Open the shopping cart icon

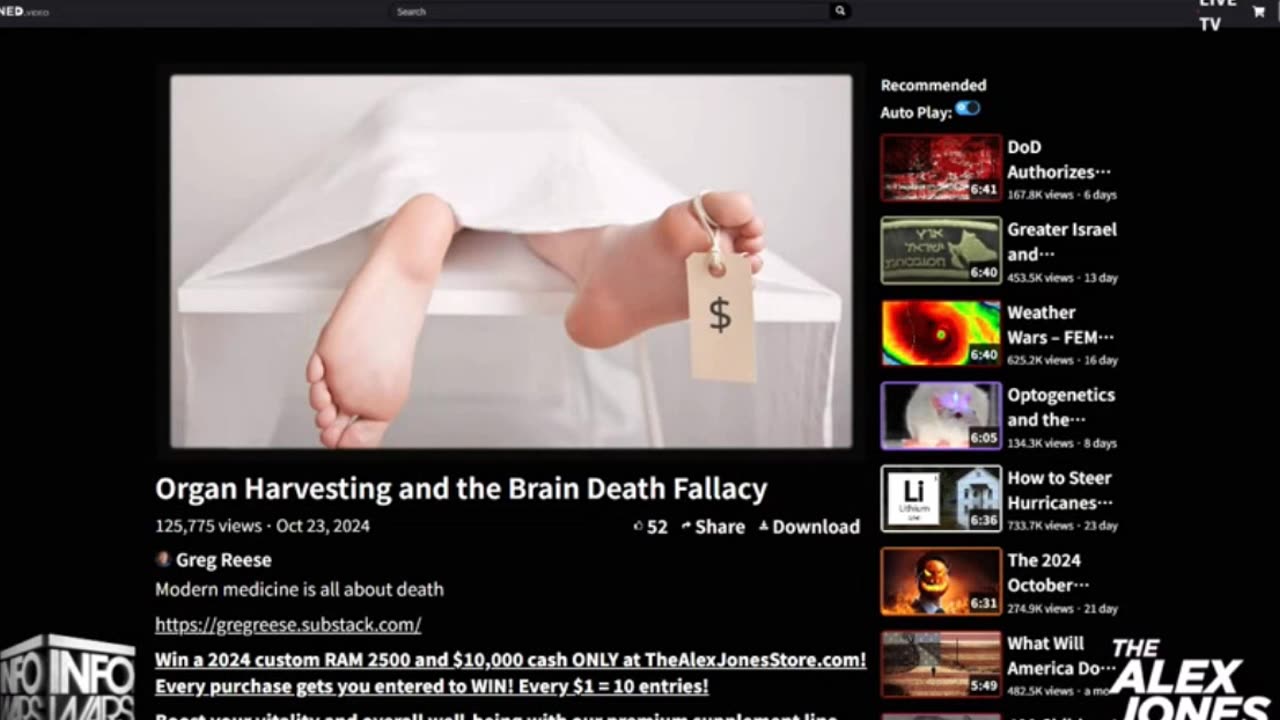(x=1258, y=12)
